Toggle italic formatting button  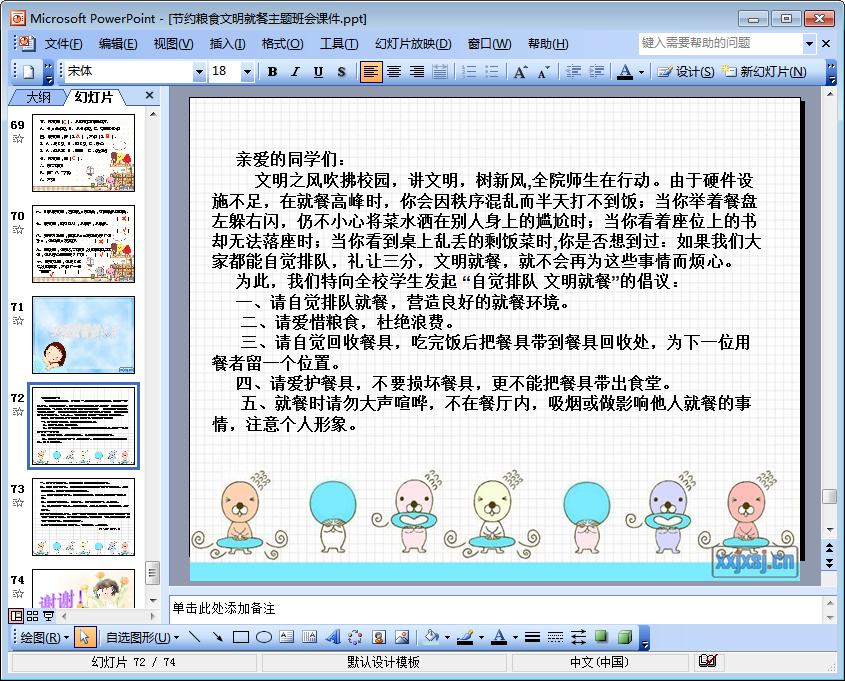[x=295, y=72]
